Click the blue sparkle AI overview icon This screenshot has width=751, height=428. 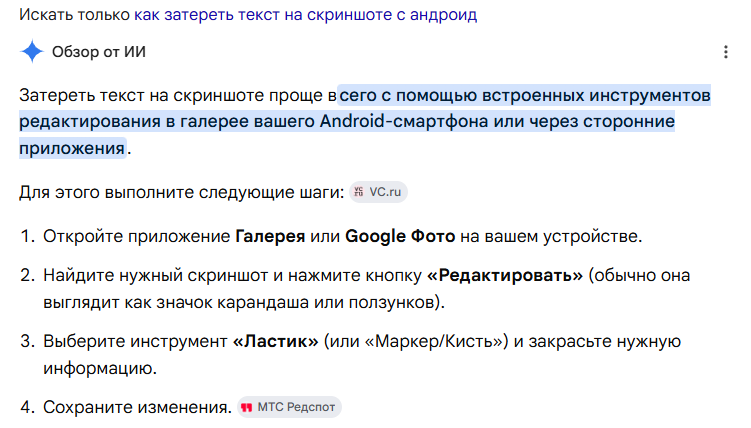(32, 51)
